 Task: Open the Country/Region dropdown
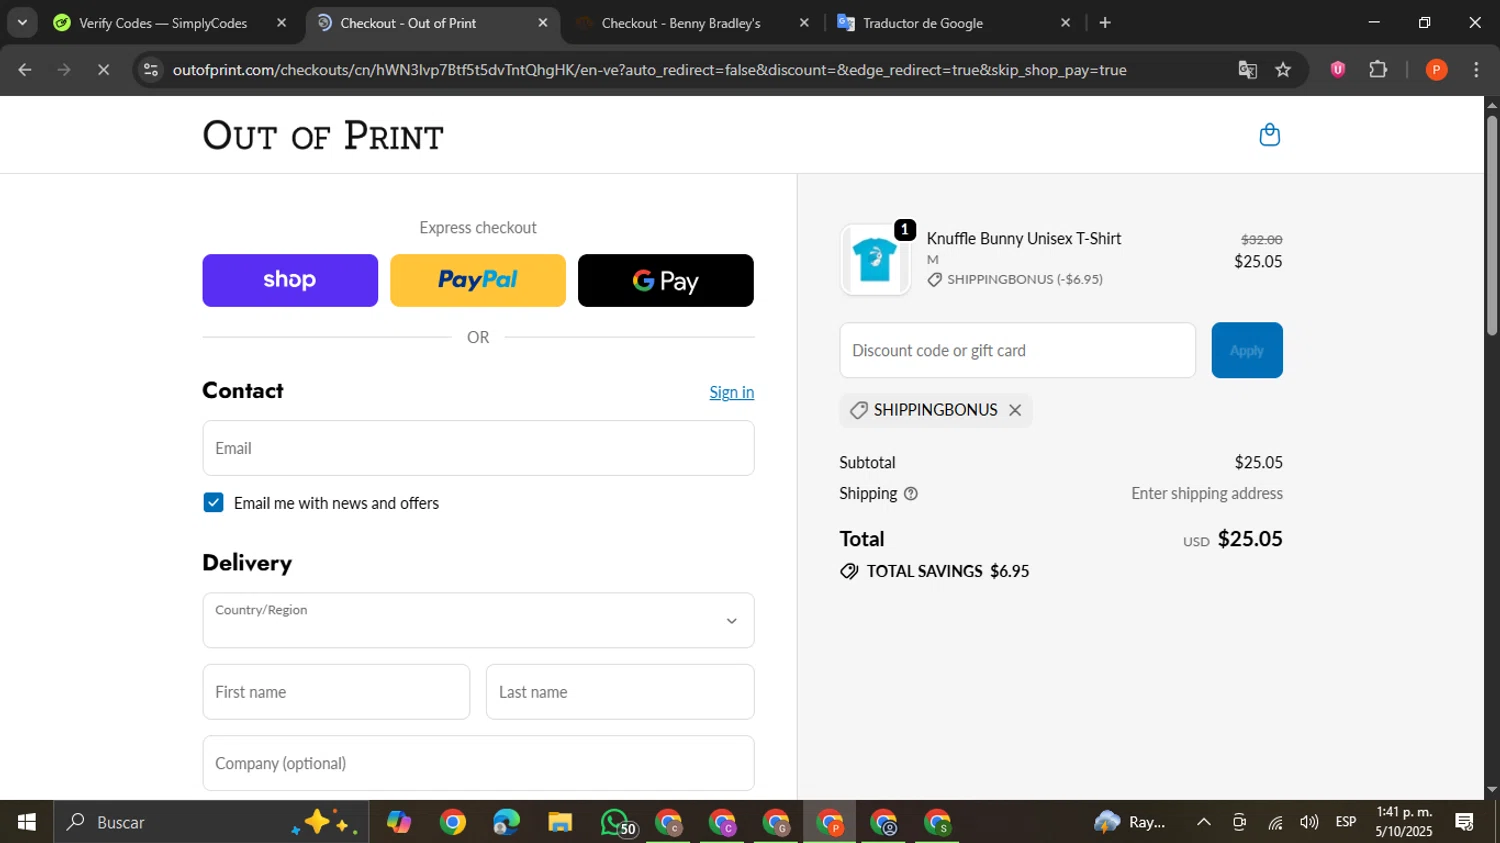click(478, 620)
